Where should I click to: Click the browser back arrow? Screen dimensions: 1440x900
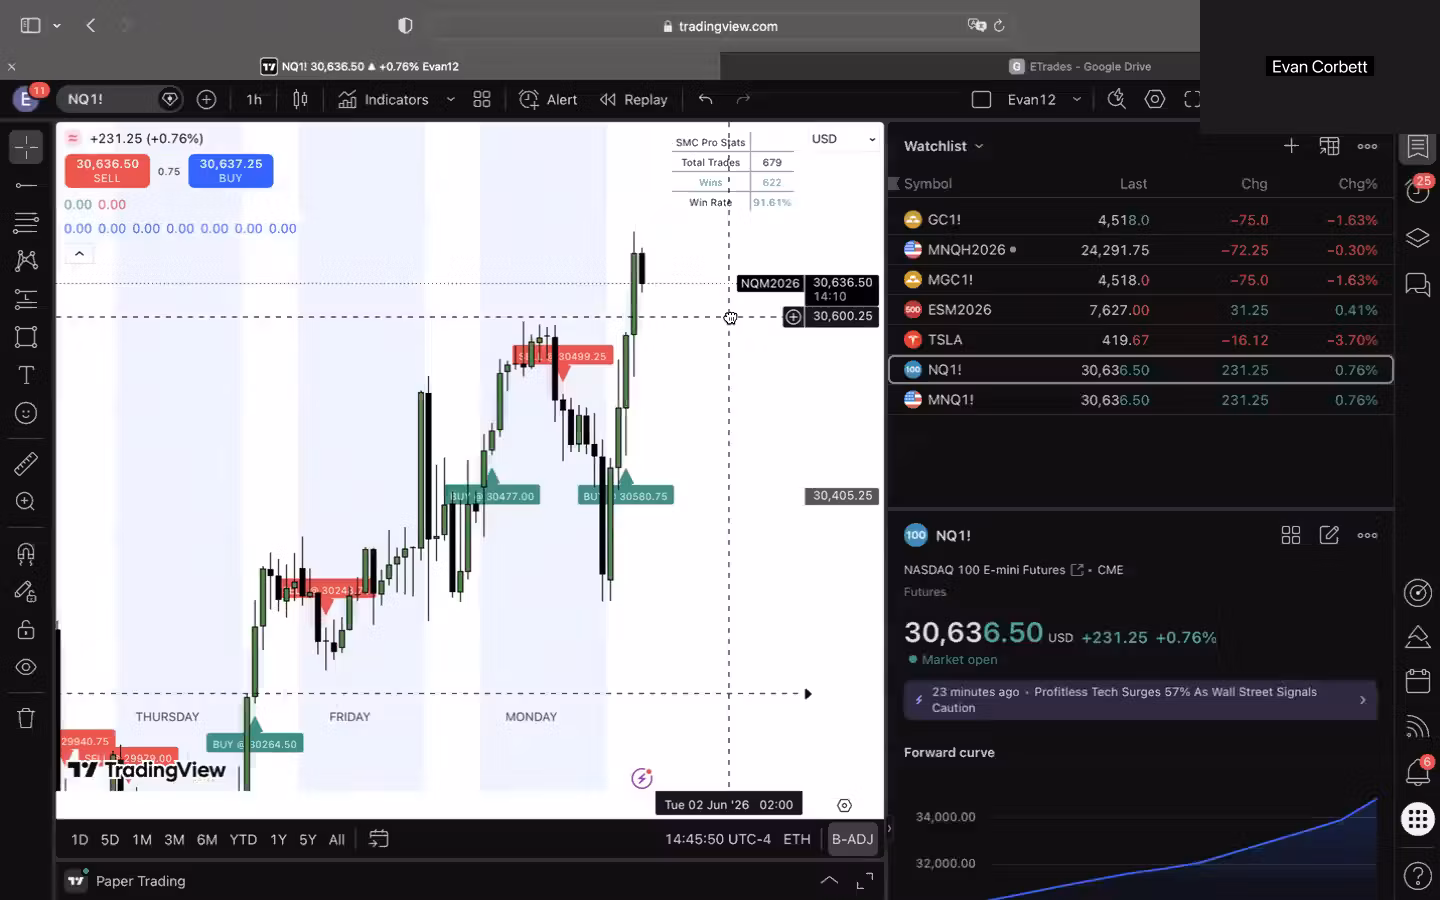point(91,25)
